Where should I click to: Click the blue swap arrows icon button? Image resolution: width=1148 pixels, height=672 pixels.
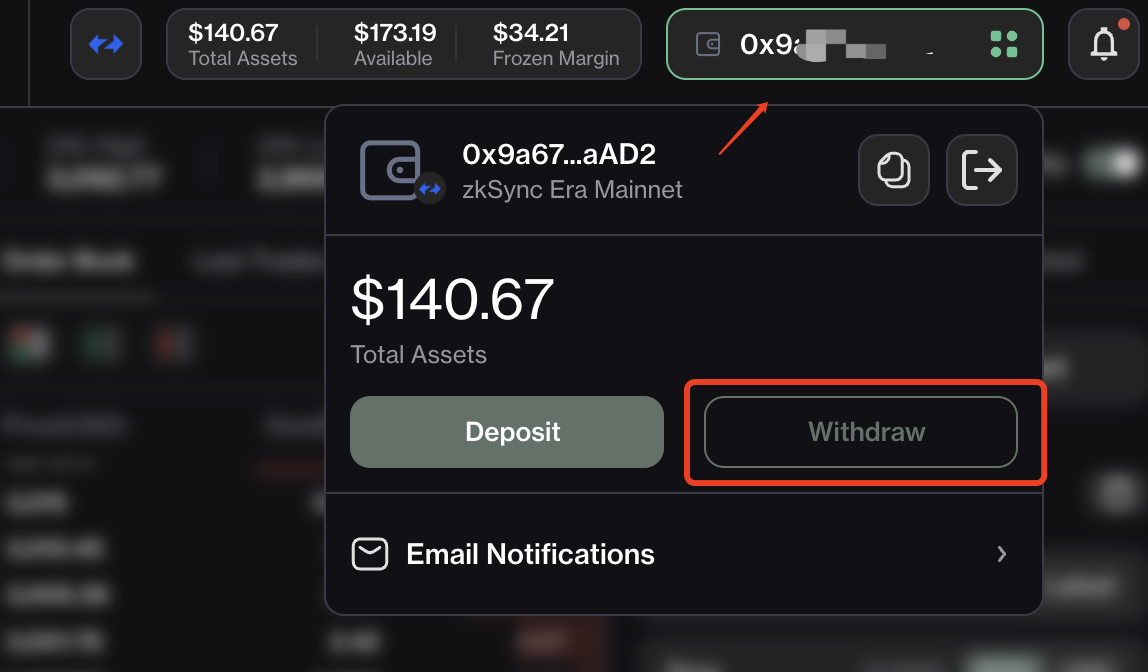(106, 44)
